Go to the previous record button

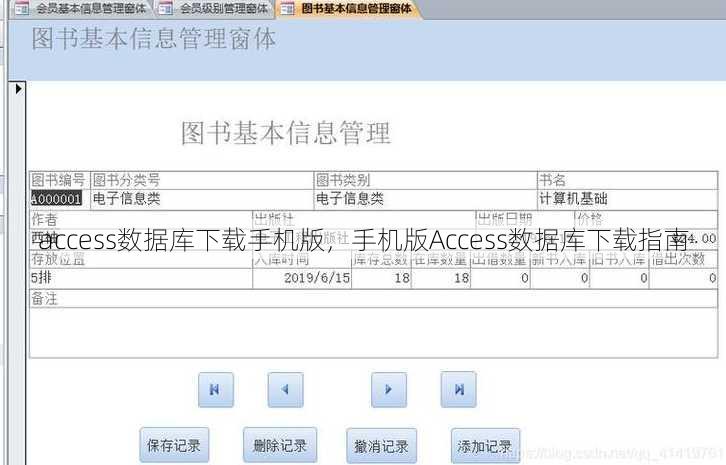click(286, 390)
